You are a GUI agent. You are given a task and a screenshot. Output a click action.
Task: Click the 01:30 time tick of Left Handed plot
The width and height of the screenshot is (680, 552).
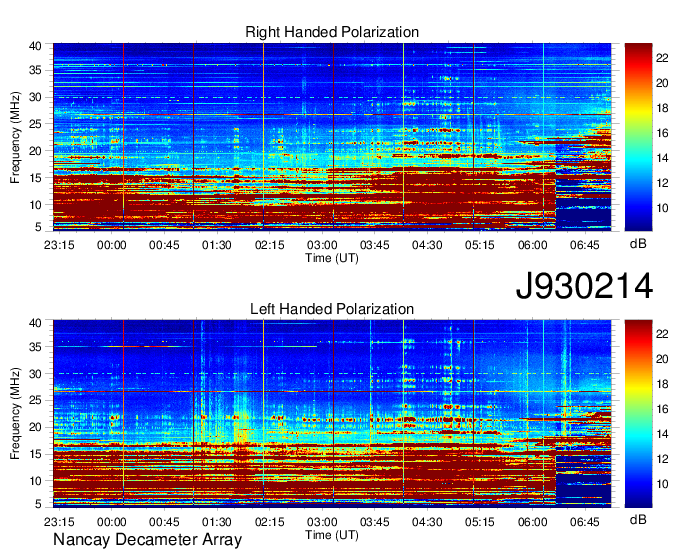pyautogui.click(x=217, y=522)
